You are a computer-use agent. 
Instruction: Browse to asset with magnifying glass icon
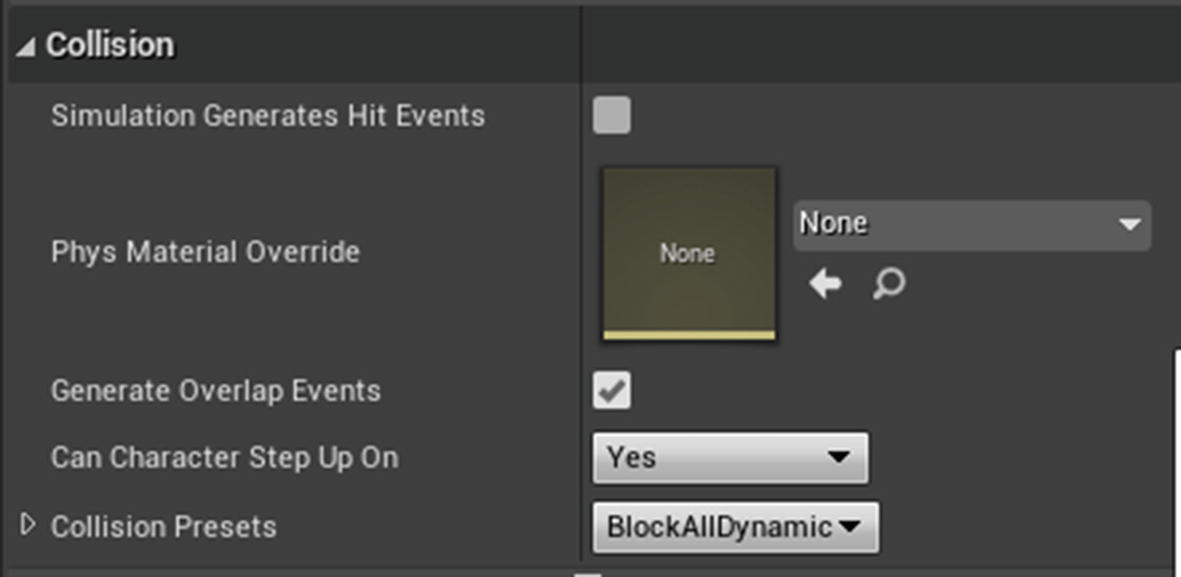click(x=889, y=285)
